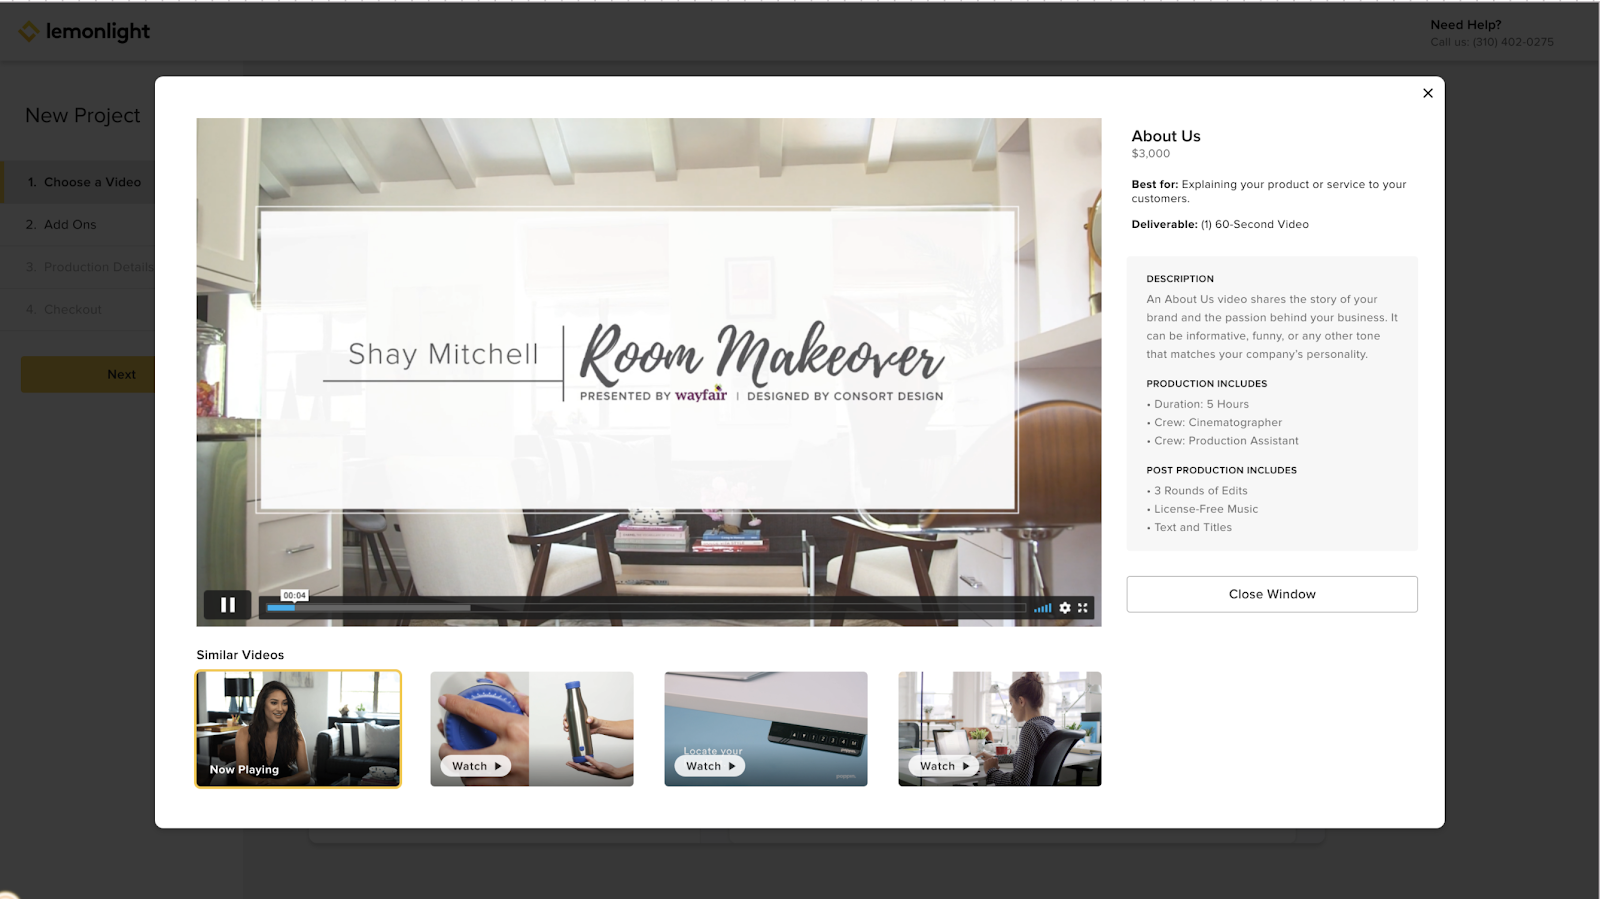Screen dimensions: 1600x899
Task: Click the yellow Next button
Action: [88, 374]
